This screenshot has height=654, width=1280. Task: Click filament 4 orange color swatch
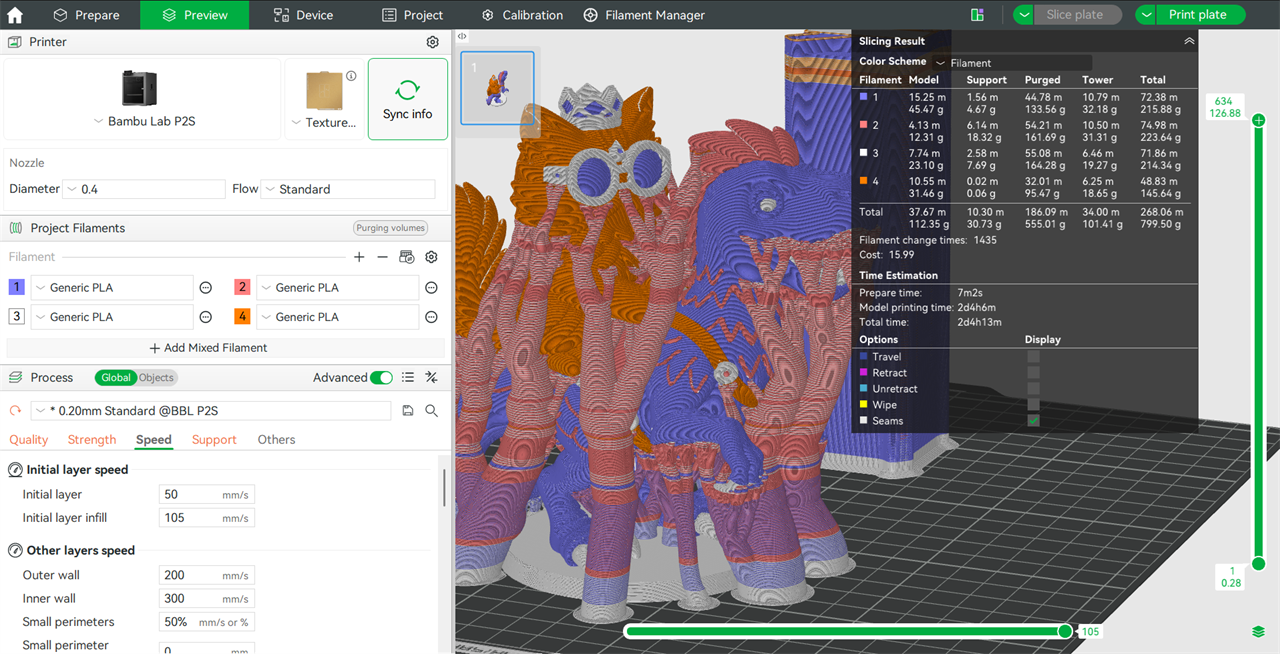click(x=242, y=317)
